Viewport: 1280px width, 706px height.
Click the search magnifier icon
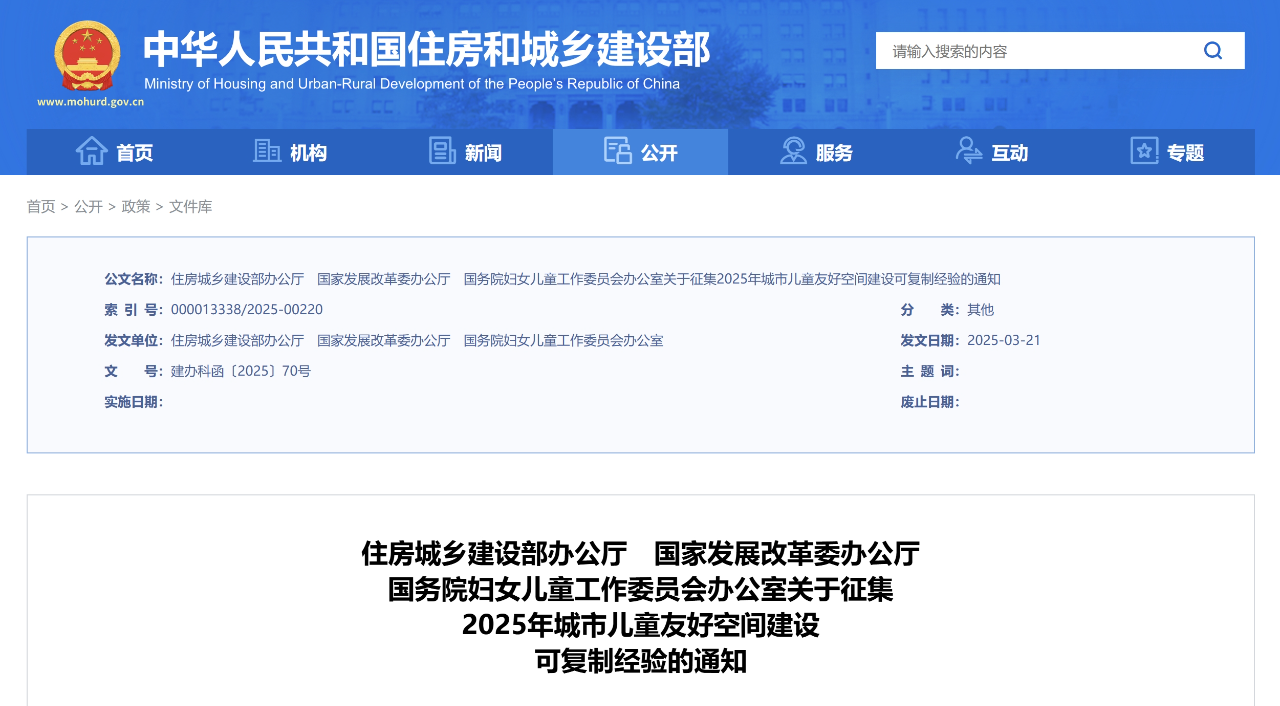pyautogui.click(x=1212, y=50)
